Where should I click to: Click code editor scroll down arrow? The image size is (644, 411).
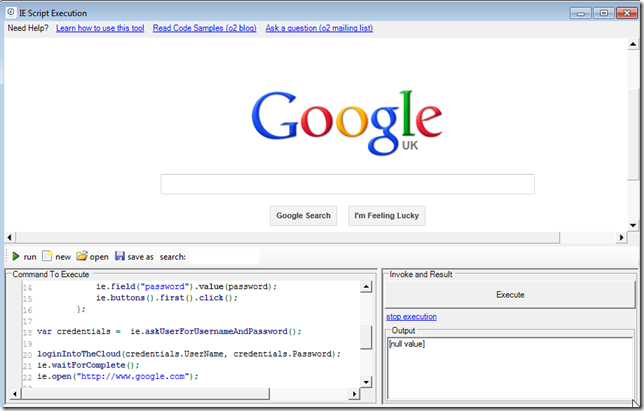(366, 382)
